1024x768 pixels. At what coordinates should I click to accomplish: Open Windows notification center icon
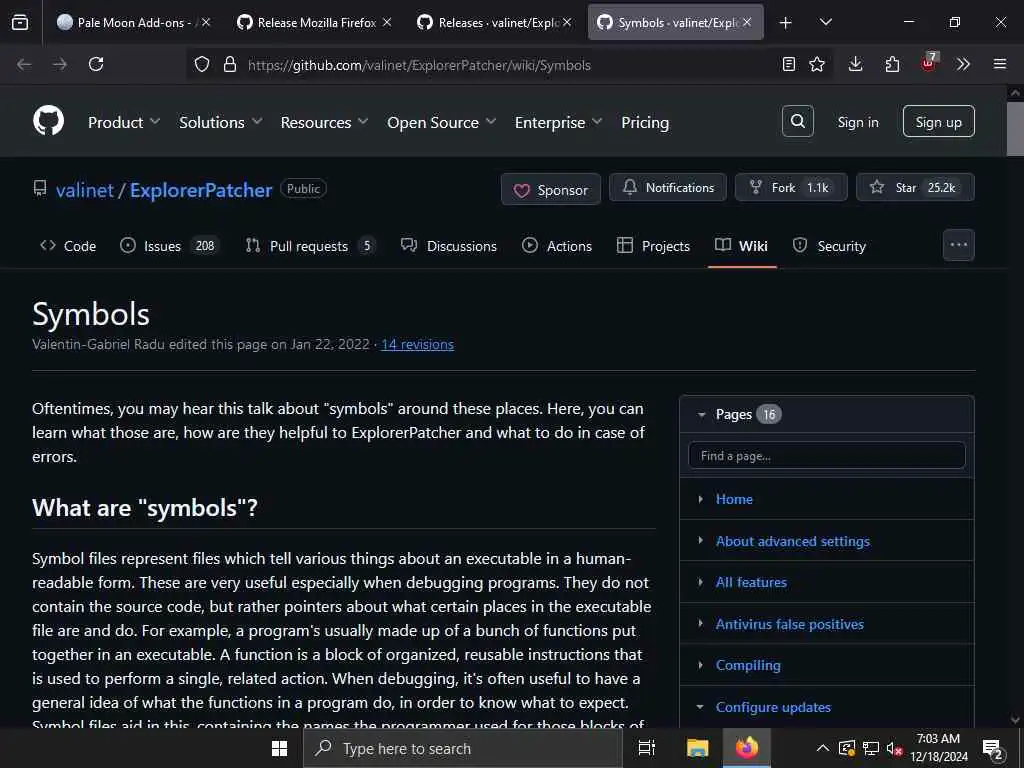pyautogui.click(x=992, y=750)
